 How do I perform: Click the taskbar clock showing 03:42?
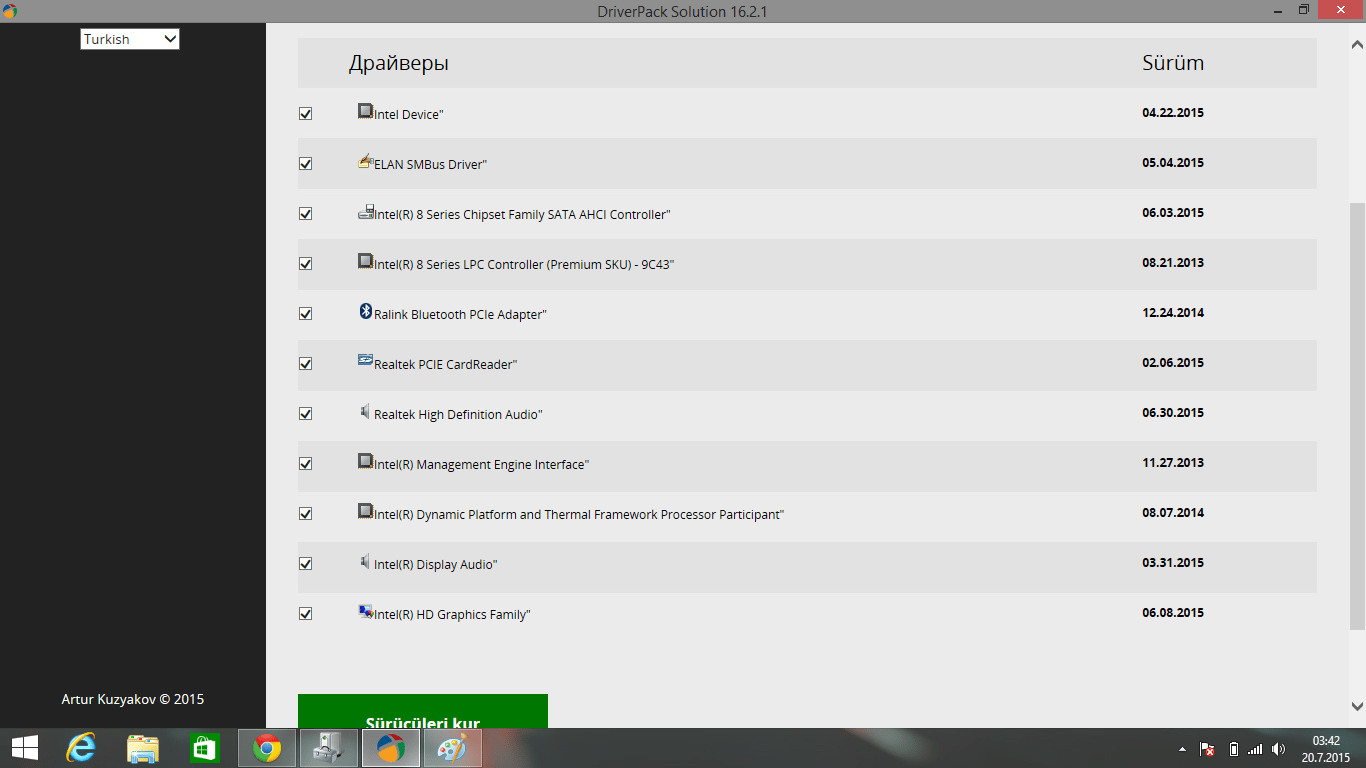point(1326,748)
